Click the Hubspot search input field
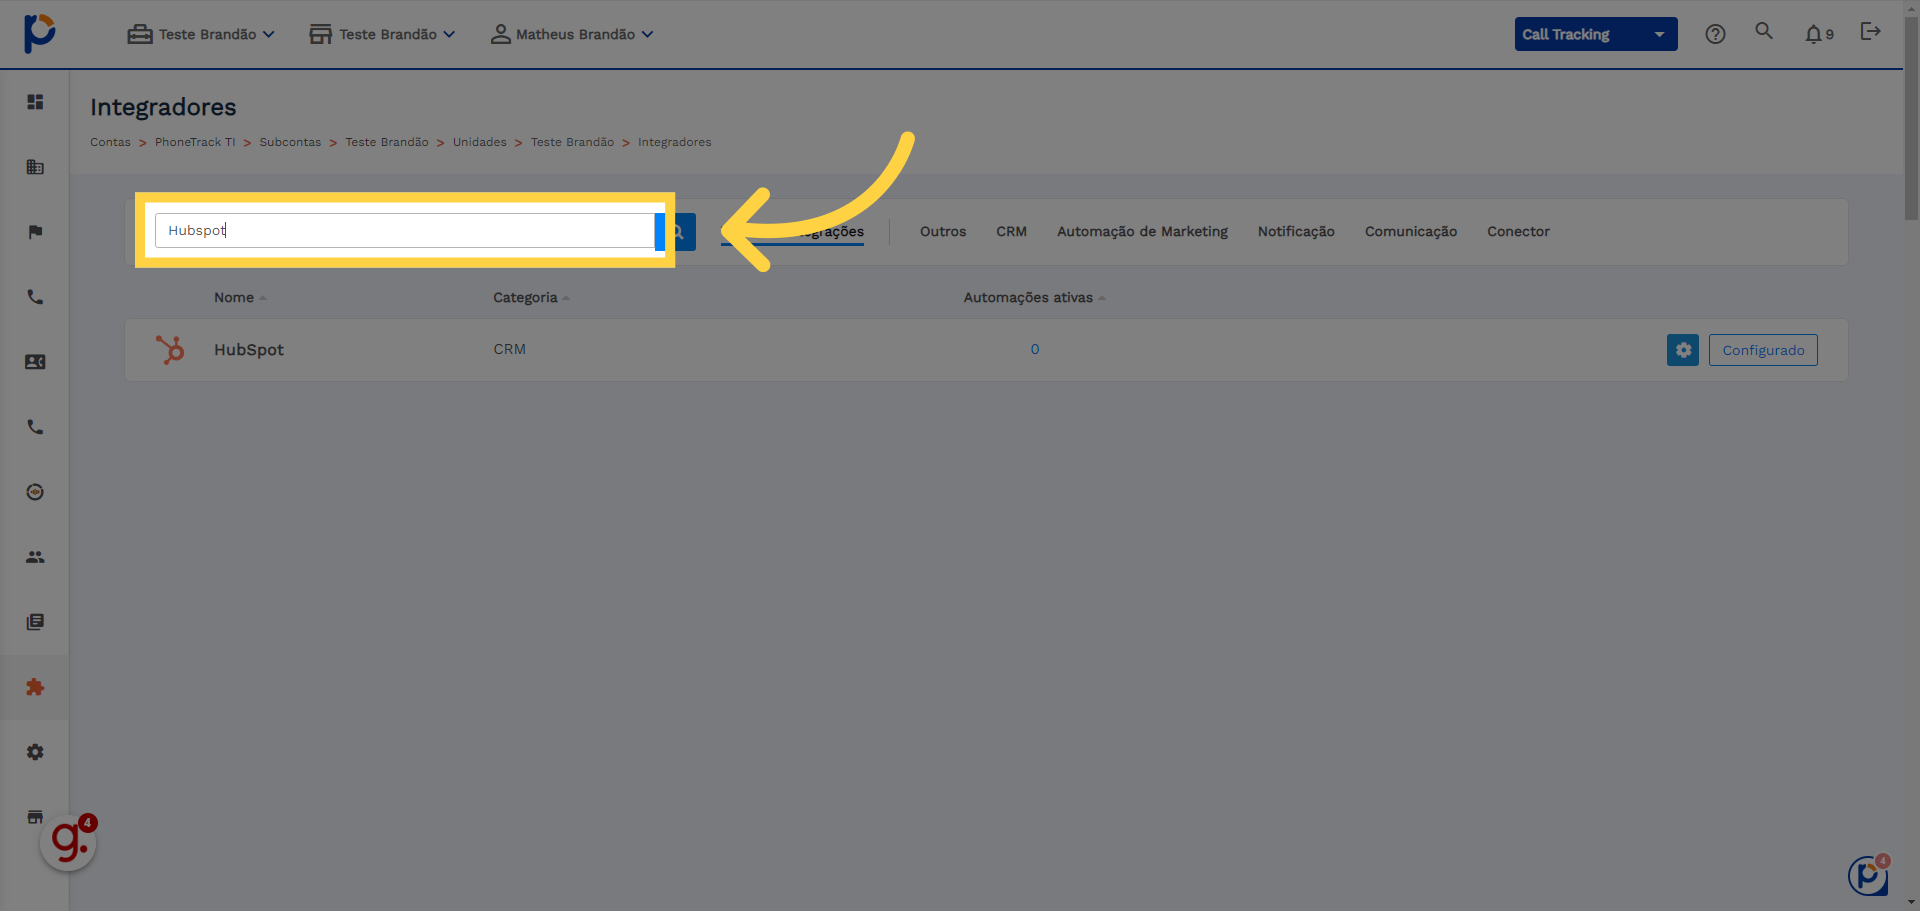This screenshot has width=1920, height=911. pos(405,230)
